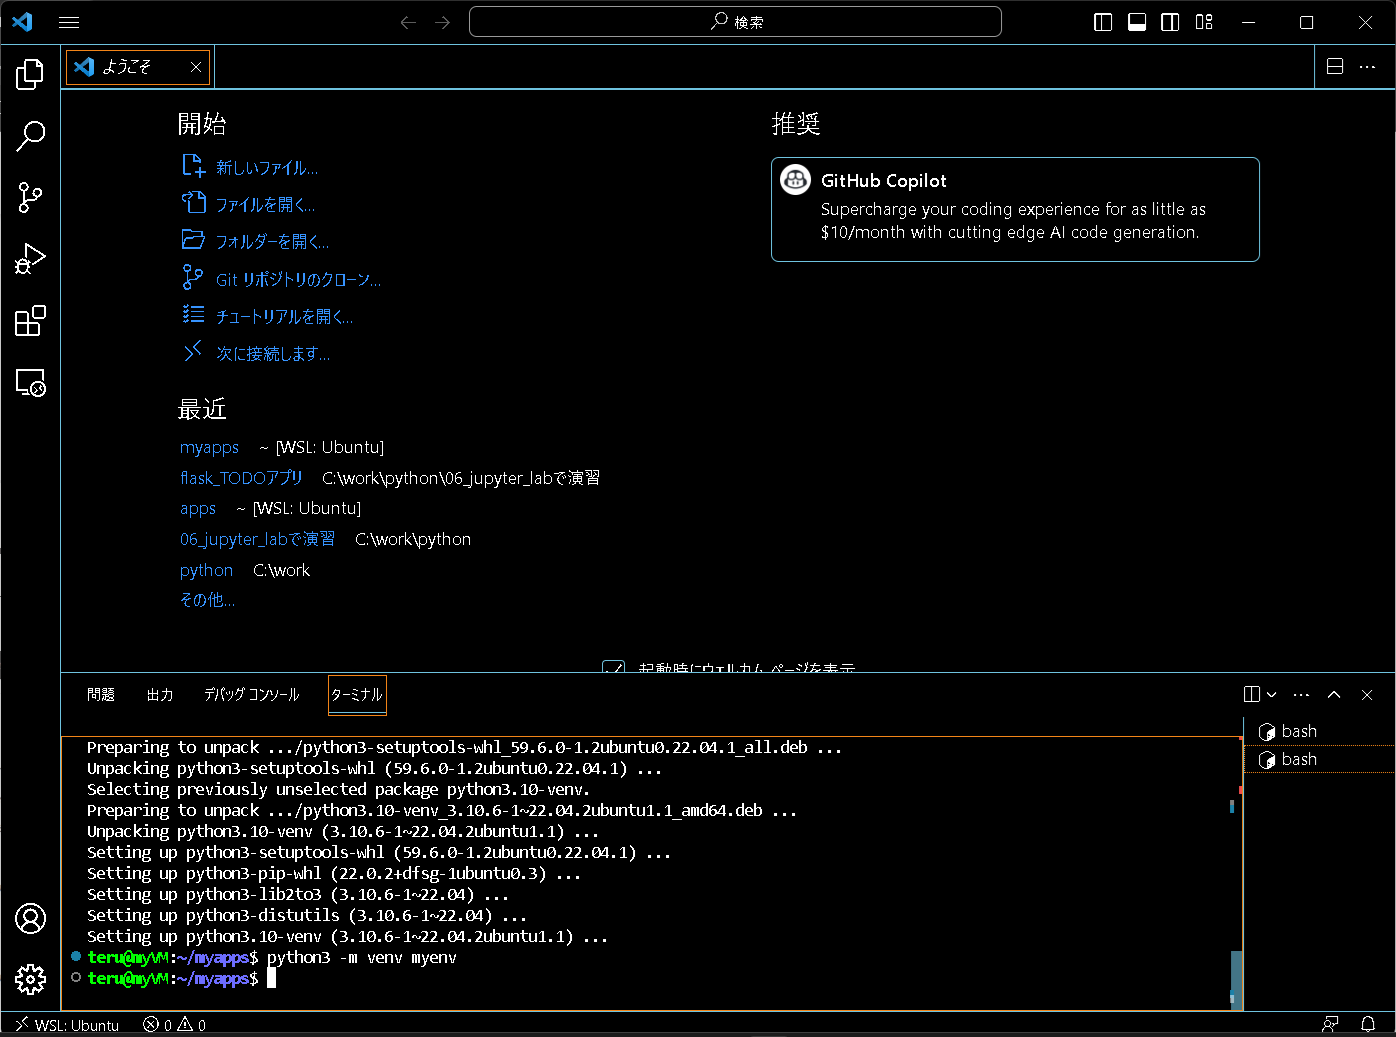Open the Explorer view in activity bar
The height and width of the screenshot is (1037, 1396).
point(30,74)
